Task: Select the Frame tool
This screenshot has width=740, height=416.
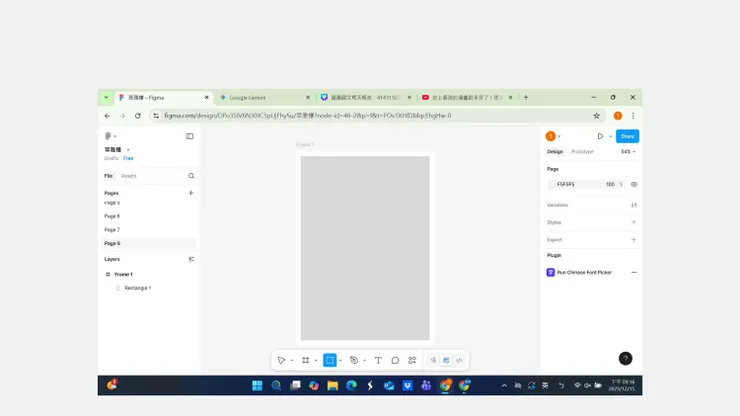Action: tap(305, 360)
